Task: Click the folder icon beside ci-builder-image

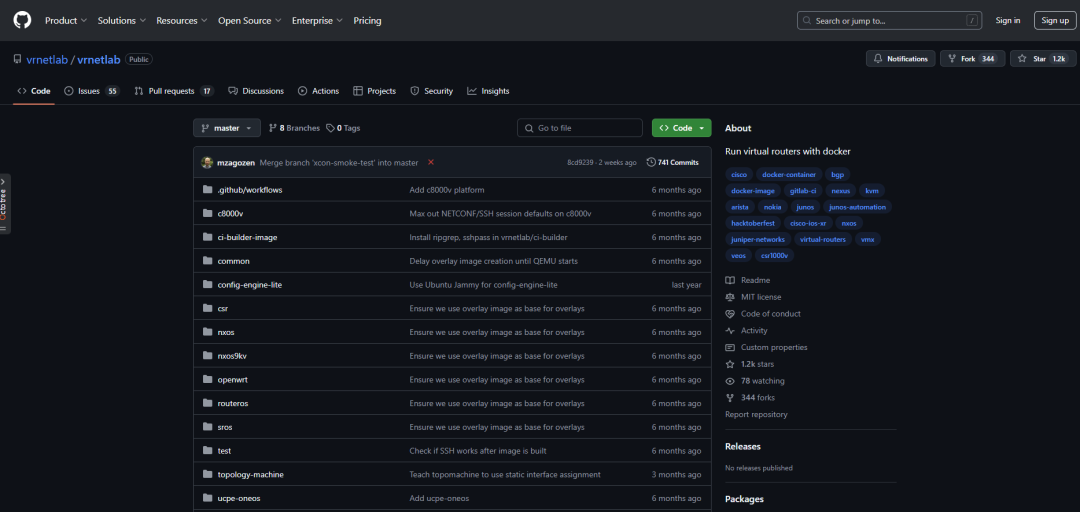Action: [207, 237]
